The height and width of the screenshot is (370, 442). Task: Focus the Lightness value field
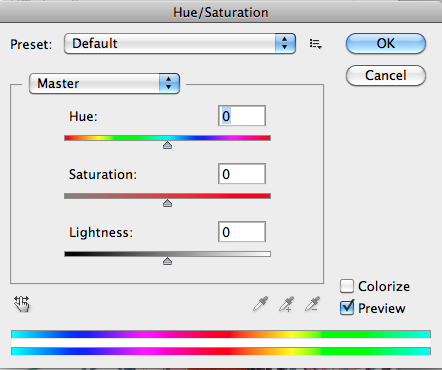click(x=242, y=232)
